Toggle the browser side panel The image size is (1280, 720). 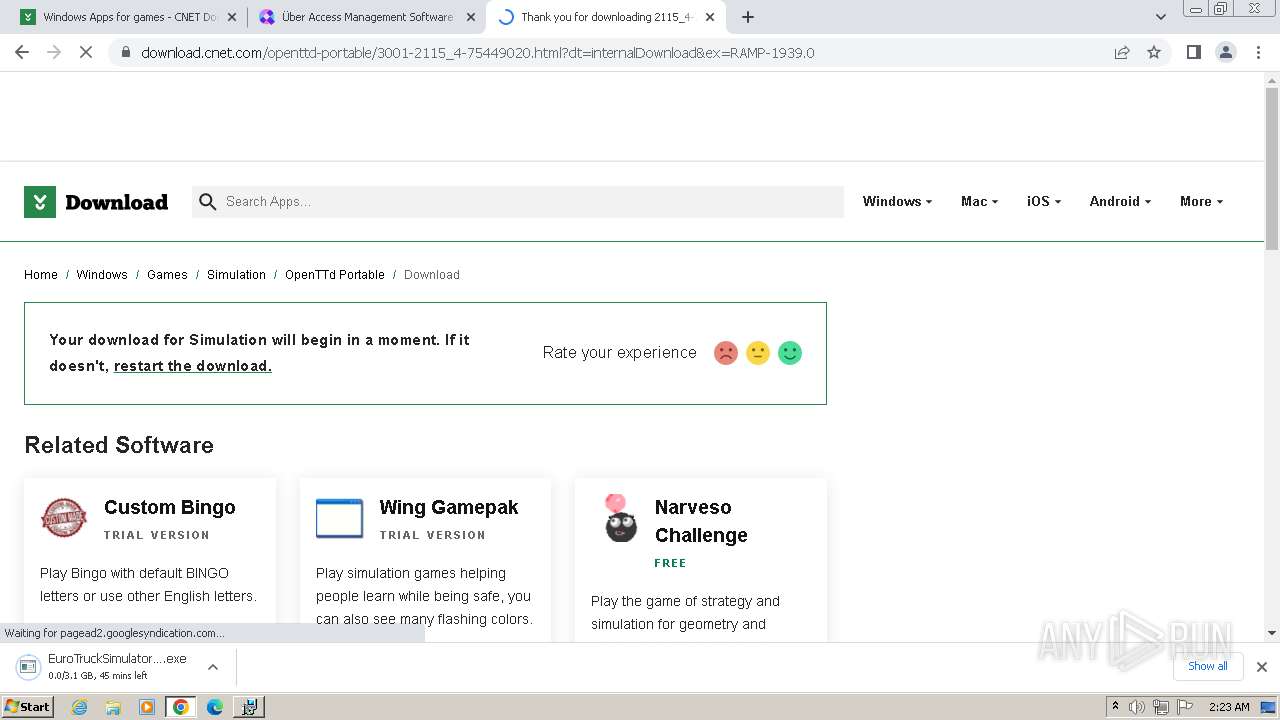point(1193,52)
